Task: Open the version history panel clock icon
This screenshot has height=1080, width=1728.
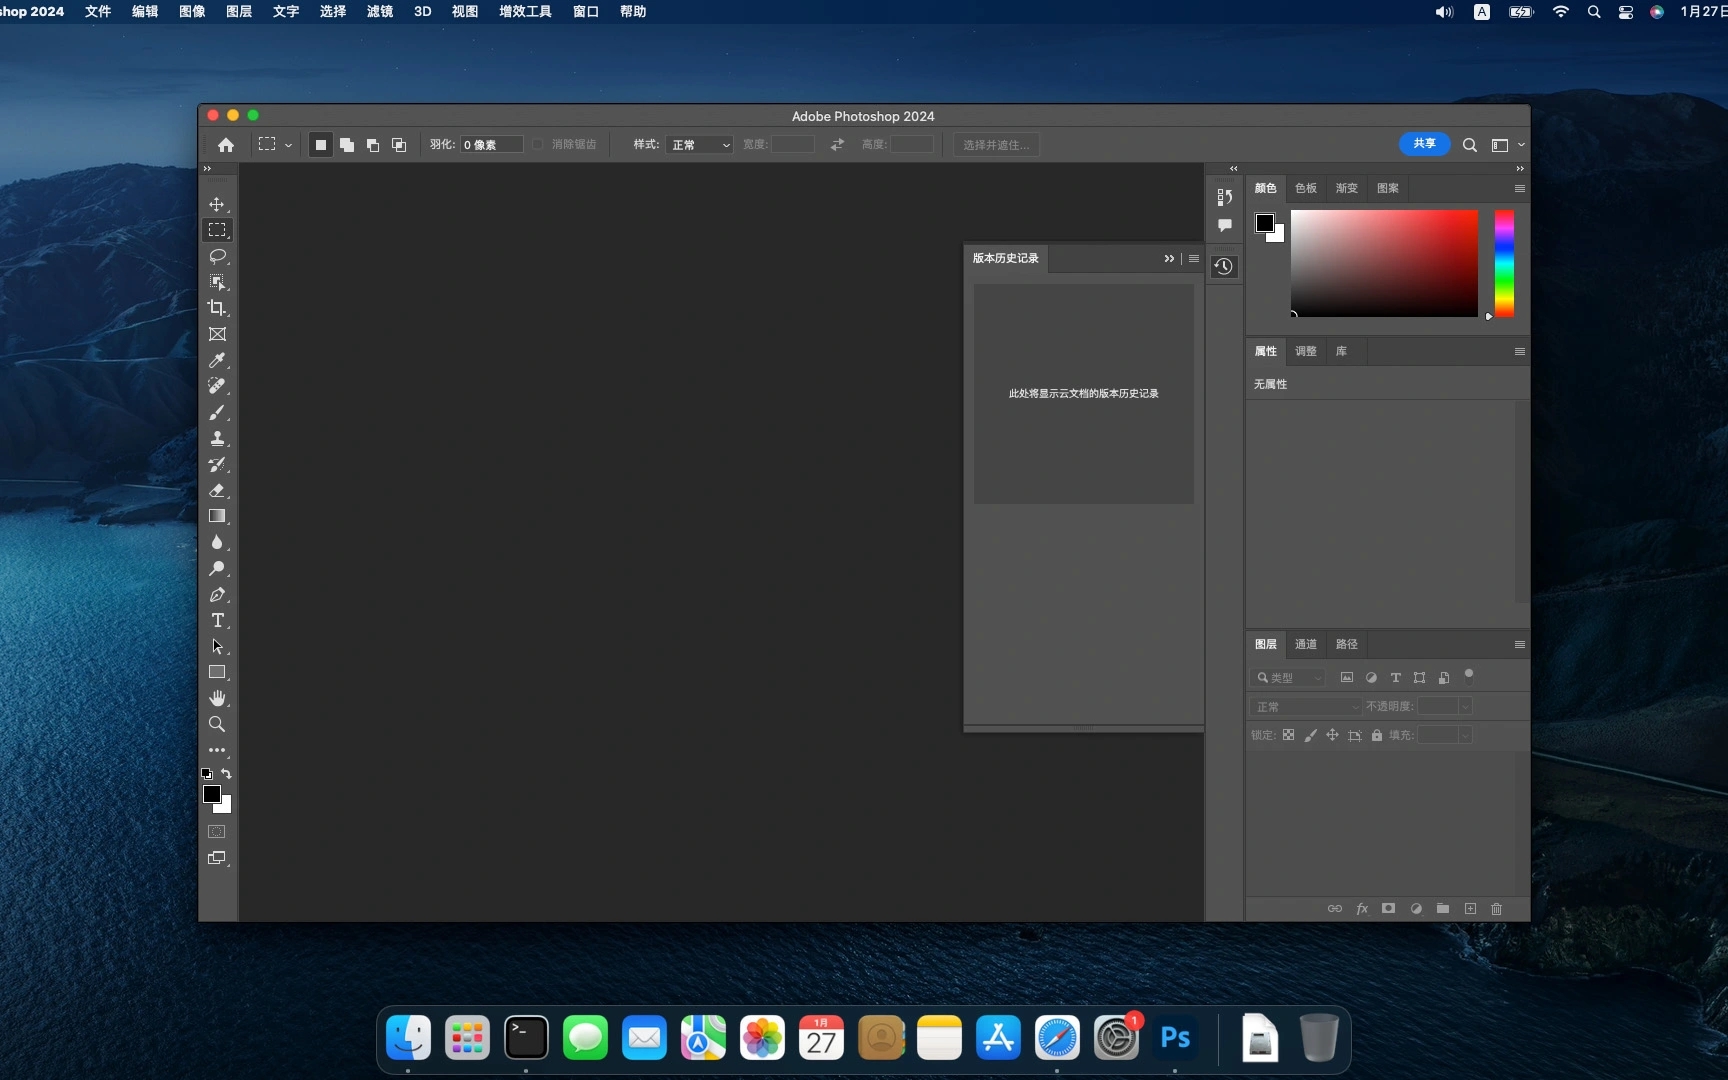Action: pos(1223,266)
